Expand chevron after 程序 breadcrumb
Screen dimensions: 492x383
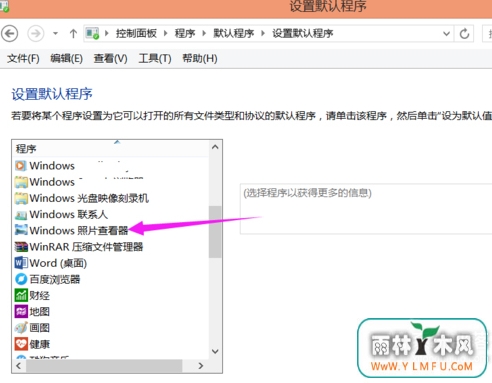click(x=204, y=33)
